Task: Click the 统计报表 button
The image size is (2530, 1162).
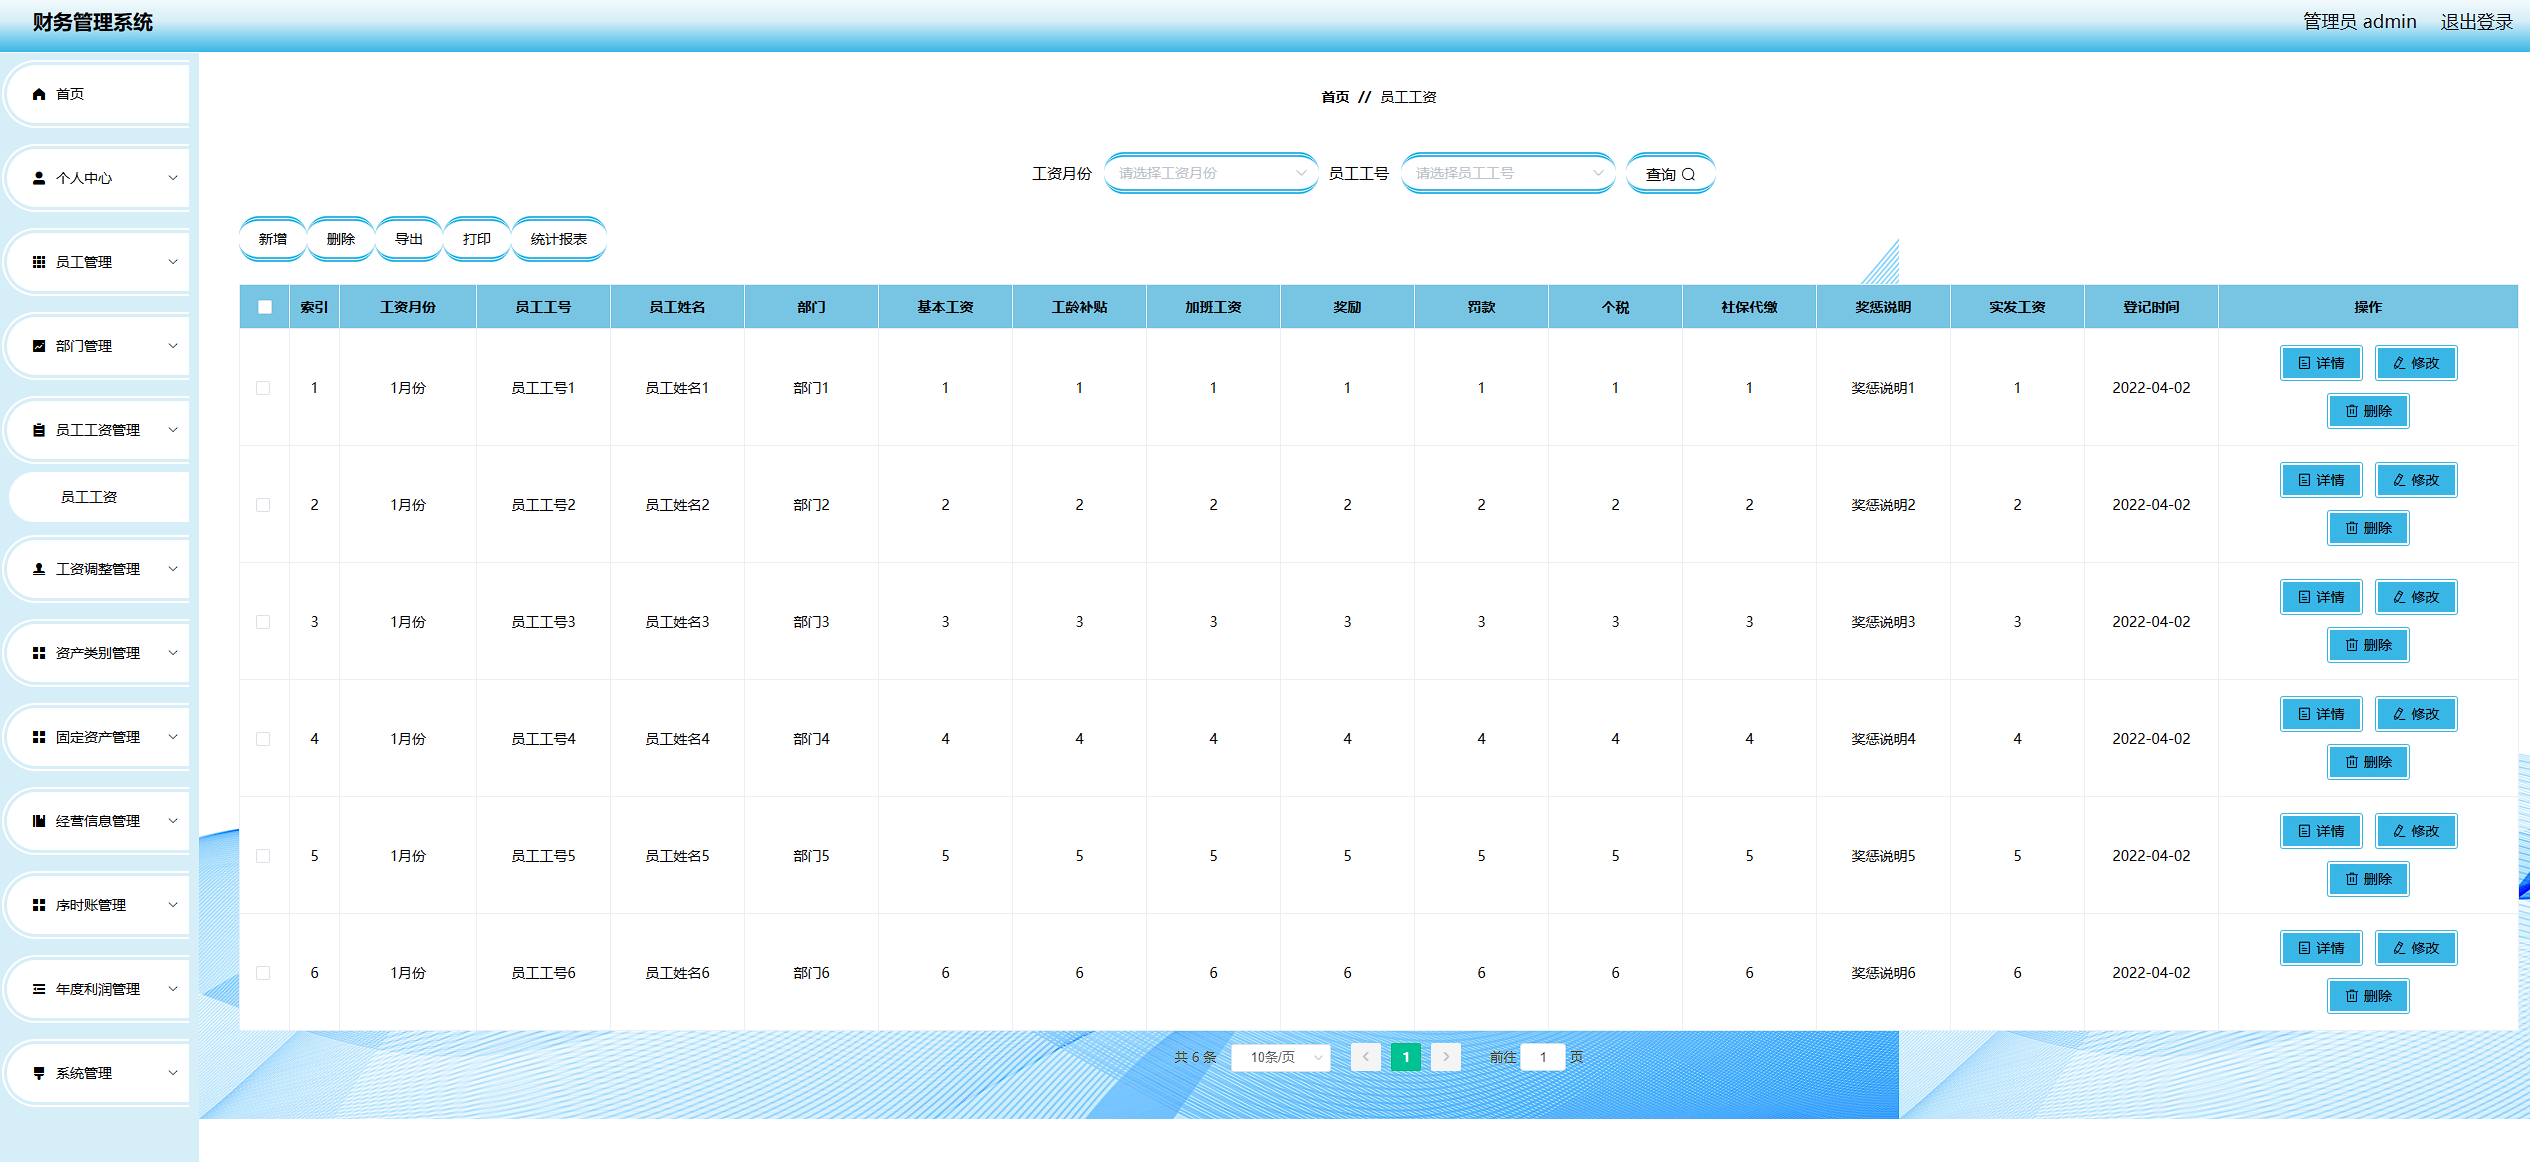Action: pyautogui.click(x=558, y=239)
